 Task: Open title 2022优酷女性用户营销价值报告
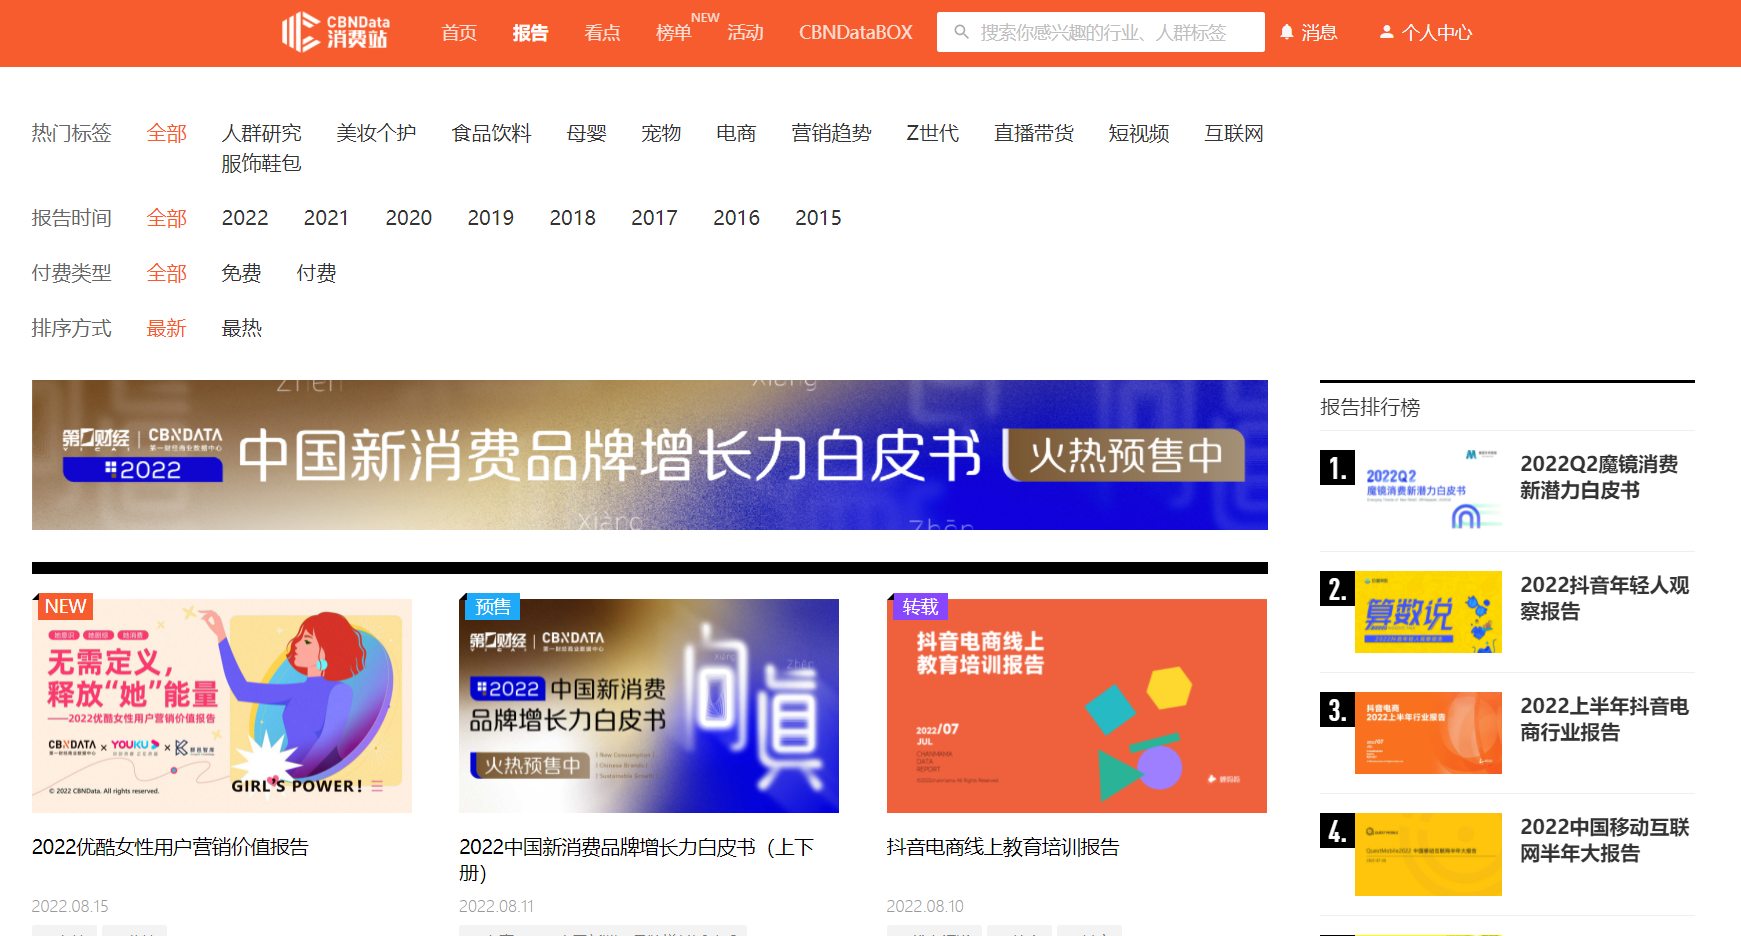coord(171,847)
